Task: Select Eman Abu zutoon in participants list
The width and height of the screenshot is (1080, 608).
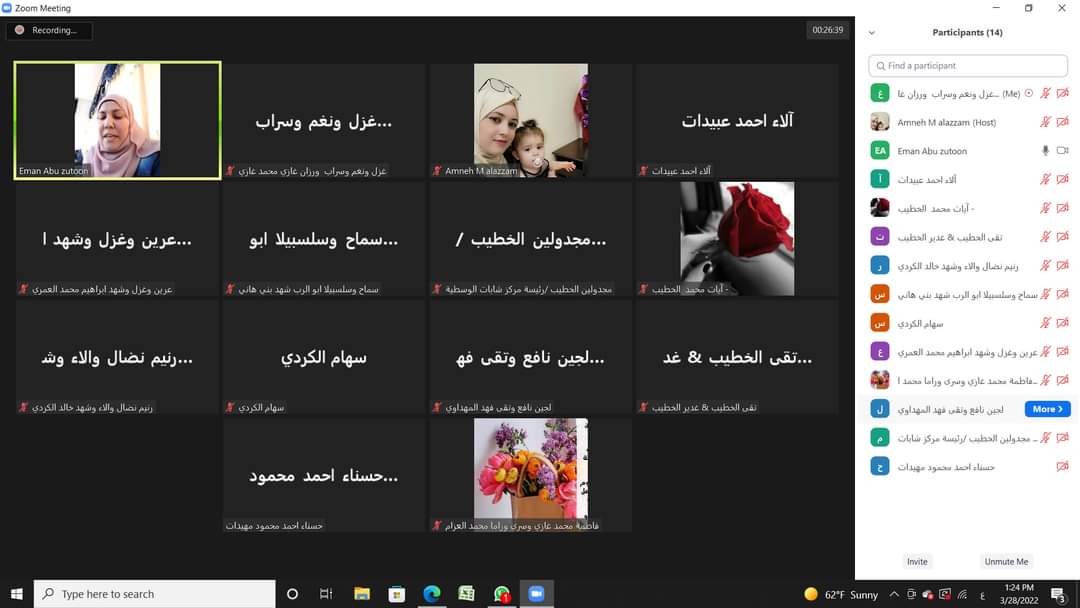Action: coord(932,151)
